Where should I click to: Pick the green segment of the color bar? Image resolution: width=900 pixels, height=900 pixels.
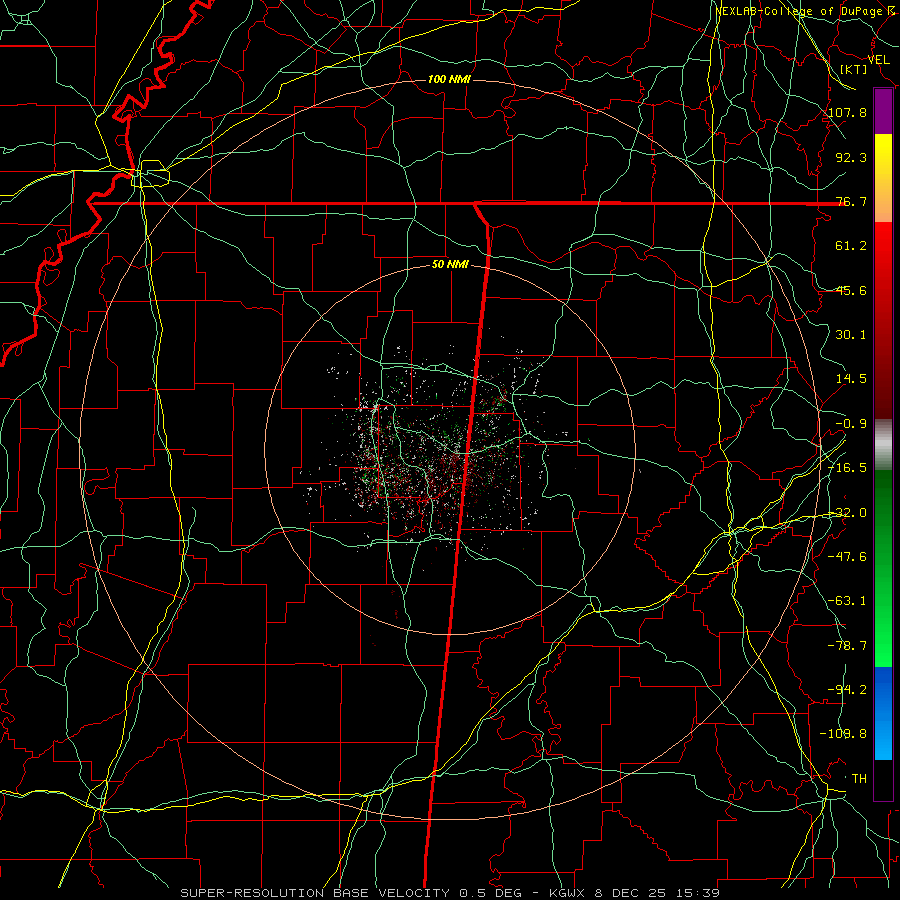pyautogui.click(x=883, y=568)
